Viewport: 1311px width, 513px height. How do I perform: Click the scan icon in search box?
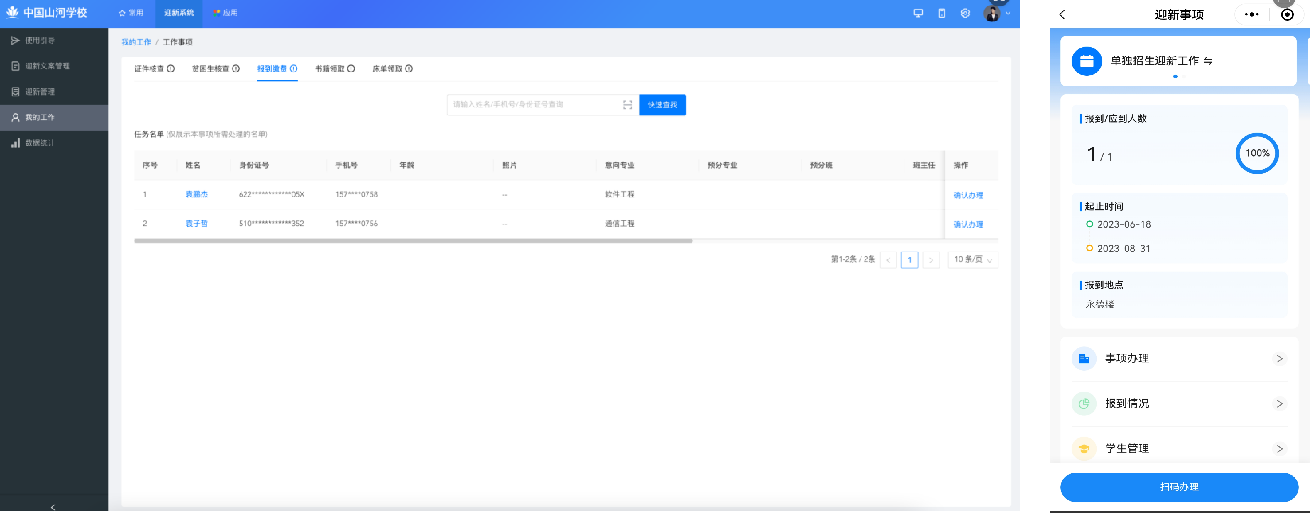point(627,104)
